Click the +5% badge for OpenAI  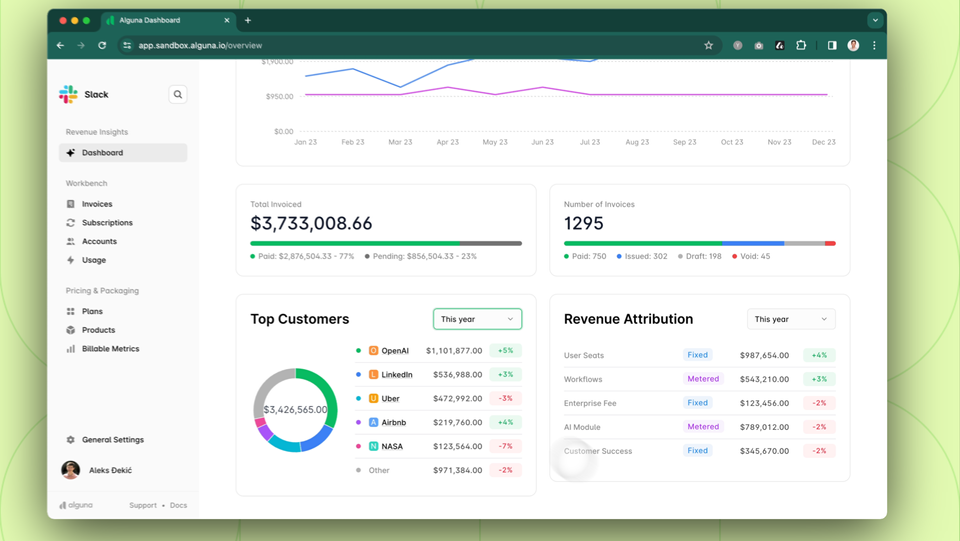(506, 351)
